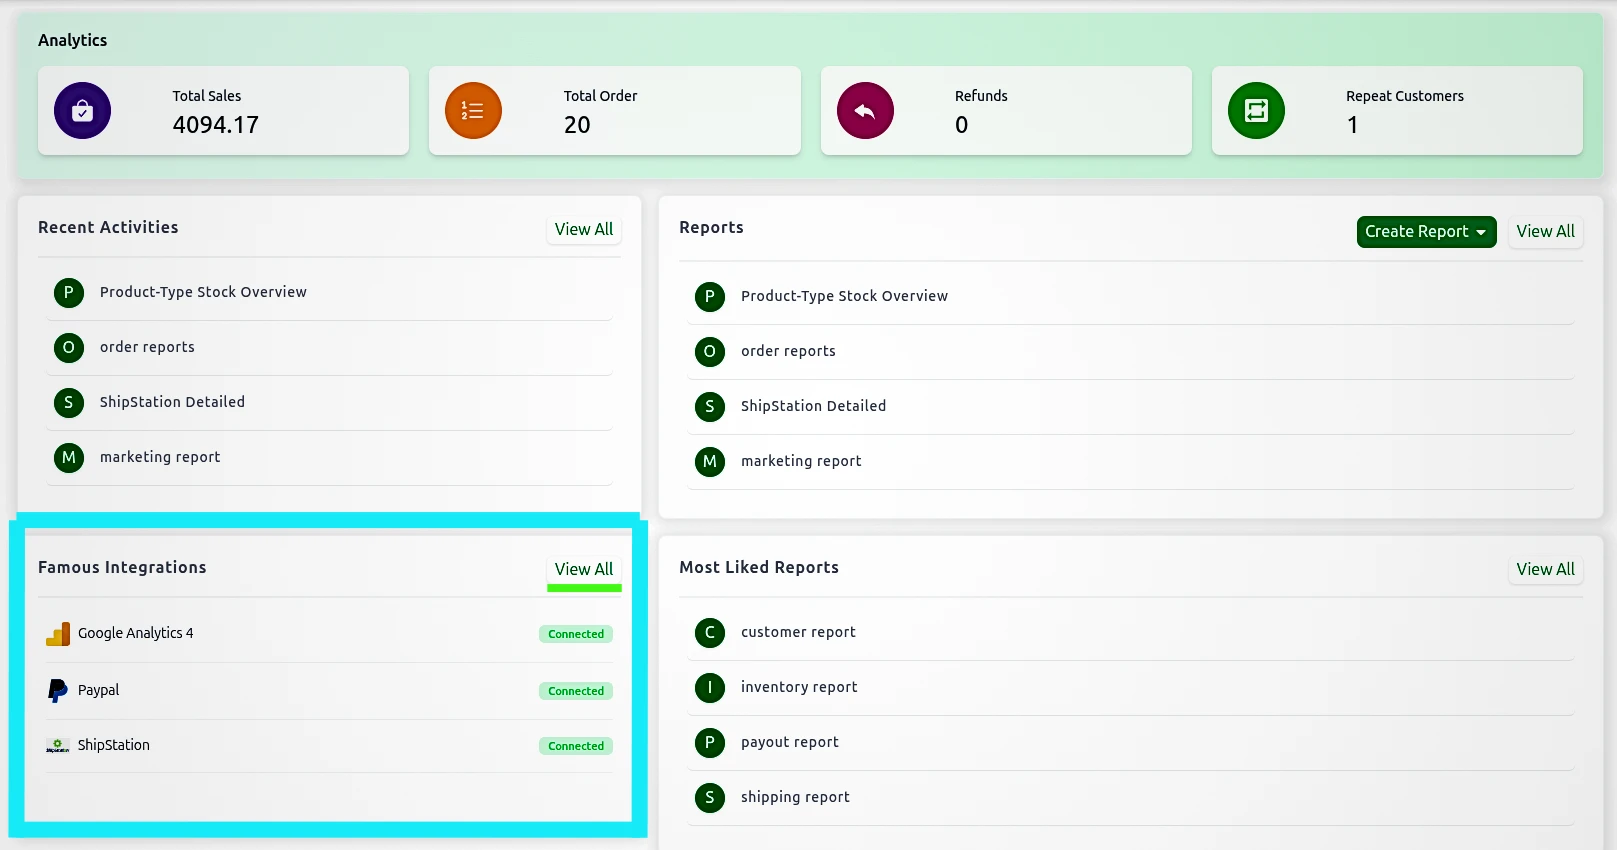Click the Connected badge next to Paypal
1617x850 pixels.
pos(576,691)
